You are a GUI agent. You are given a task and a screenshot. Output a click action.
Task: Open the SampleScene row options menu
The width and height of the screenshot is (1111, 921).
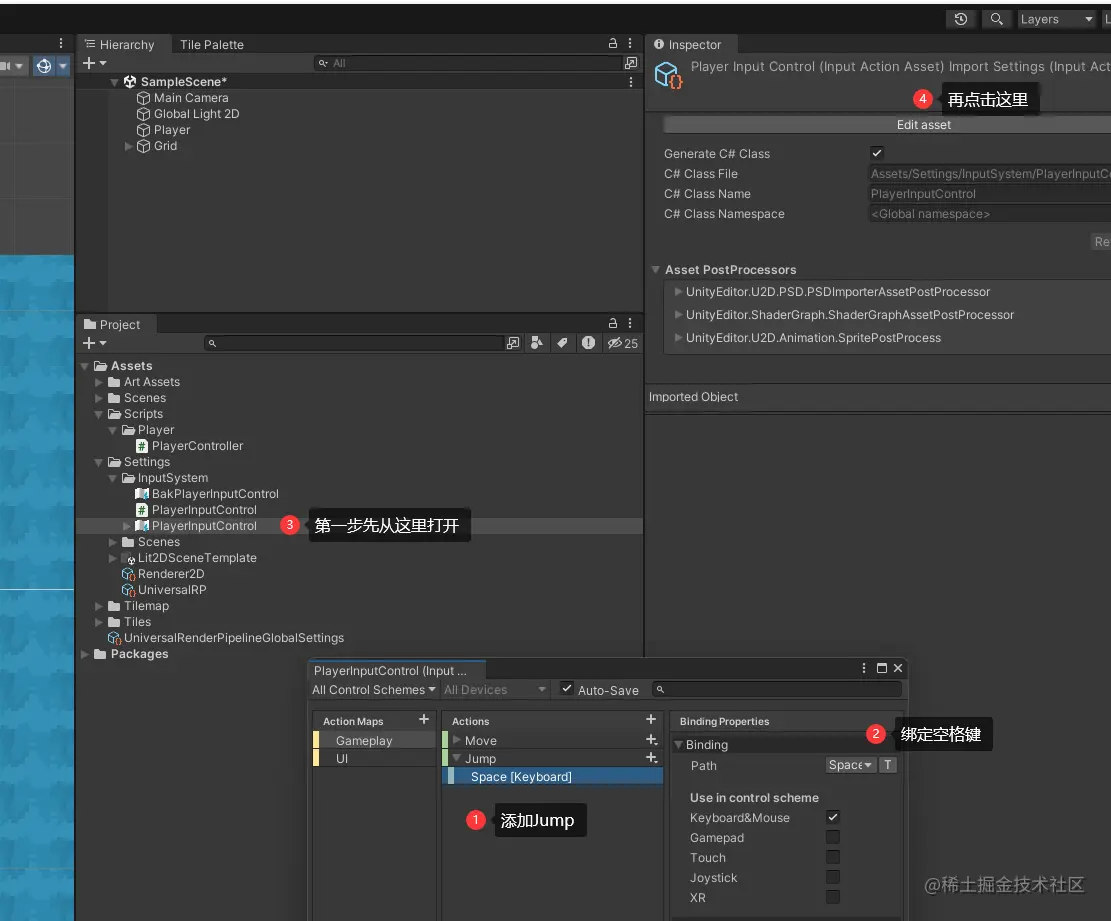(x=631, y=82)
